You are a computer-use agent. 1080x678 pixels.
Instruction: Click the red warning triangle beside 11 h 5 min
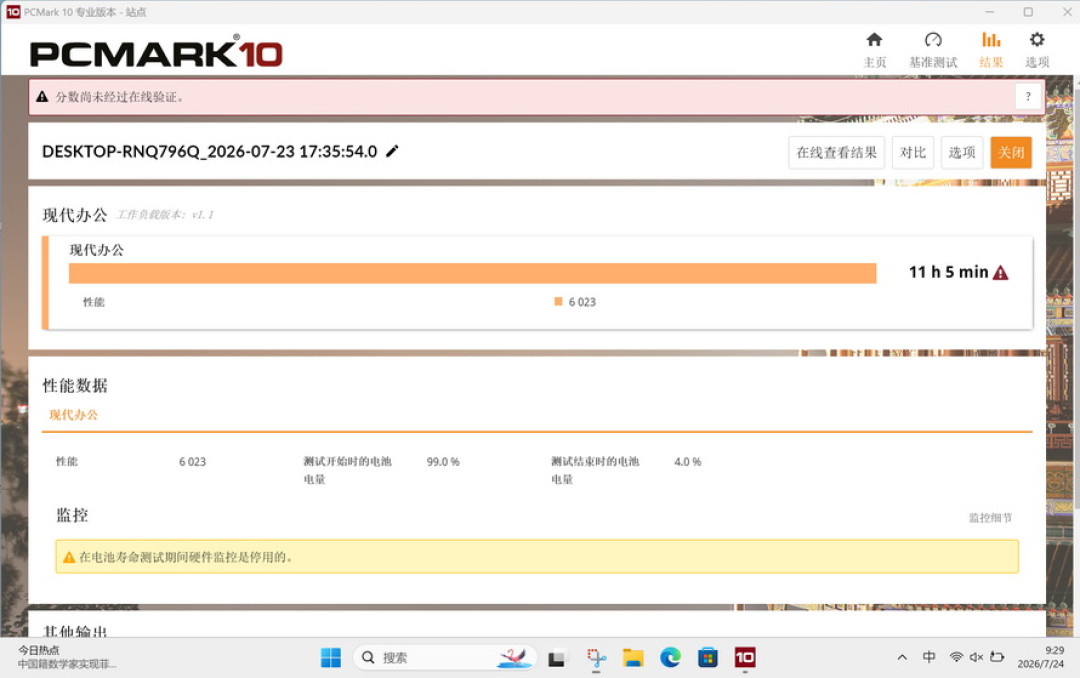(x=1001, y=273)
